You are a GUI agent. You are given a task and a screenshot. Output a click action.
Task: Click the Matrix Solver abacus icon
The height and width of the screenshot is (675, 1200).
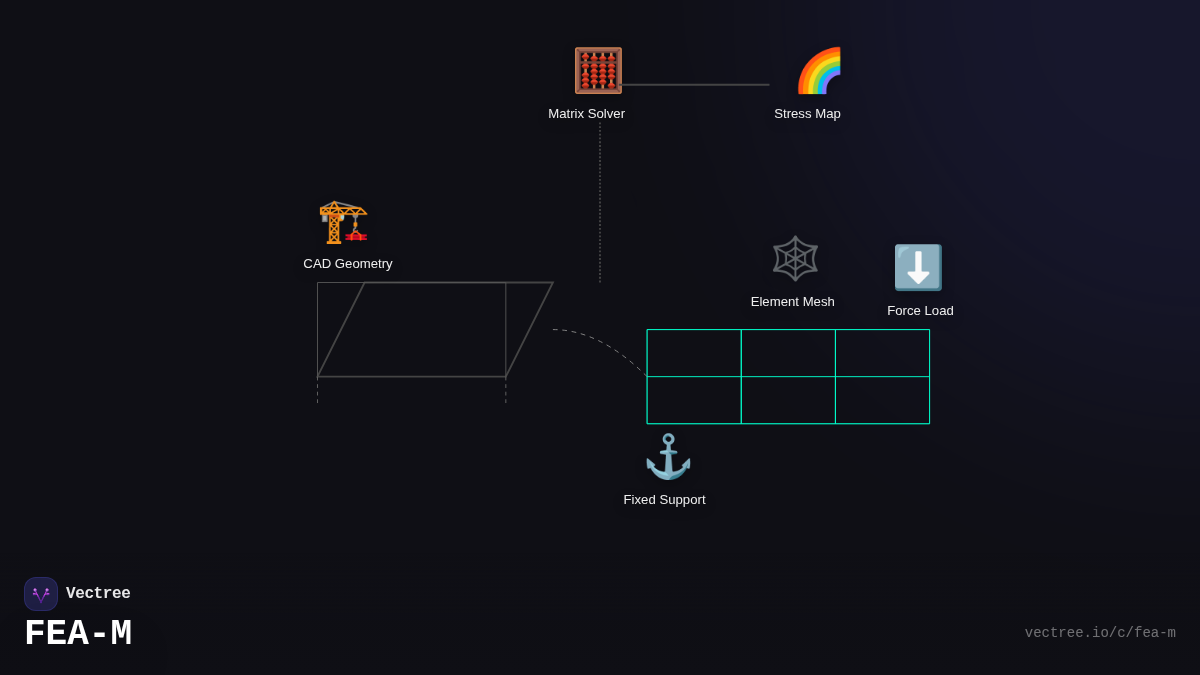598,71
